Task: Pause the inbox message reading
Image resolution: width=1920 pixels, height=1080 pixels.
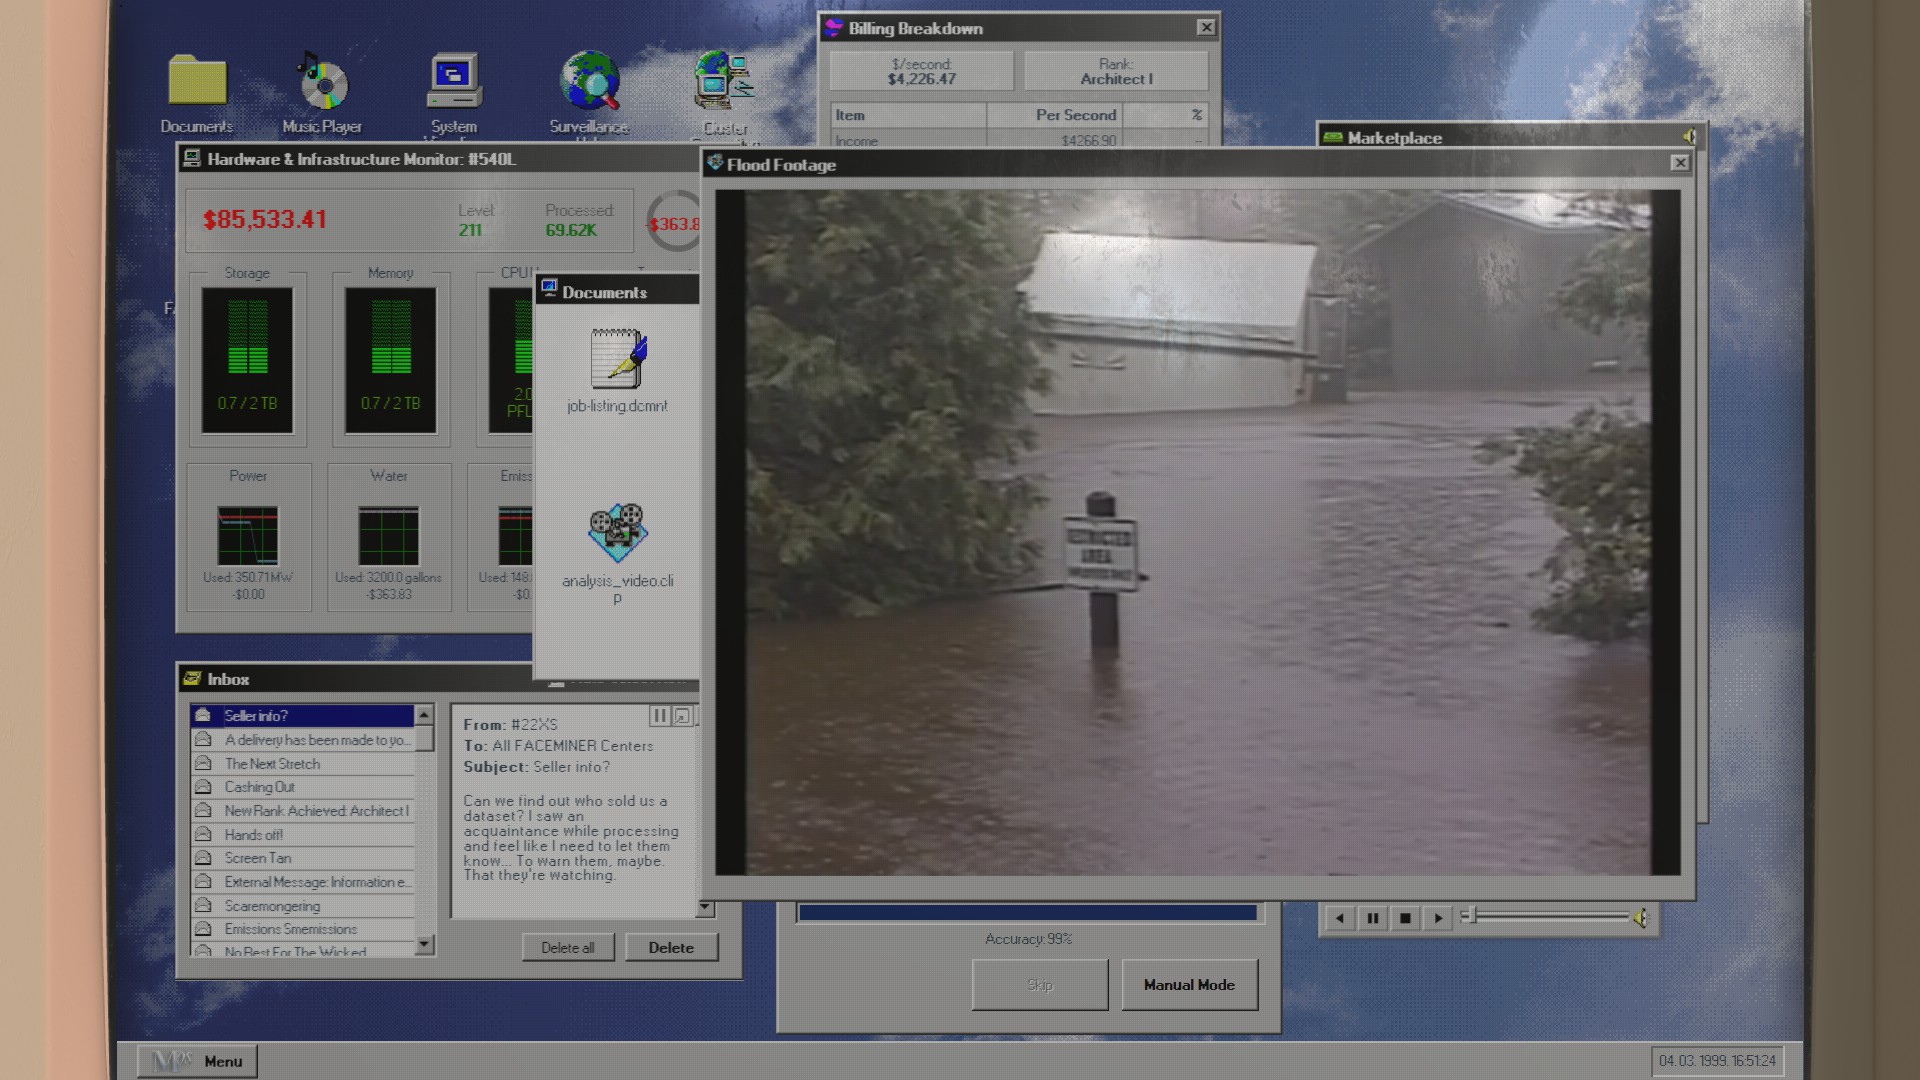Action: point(659,716)
